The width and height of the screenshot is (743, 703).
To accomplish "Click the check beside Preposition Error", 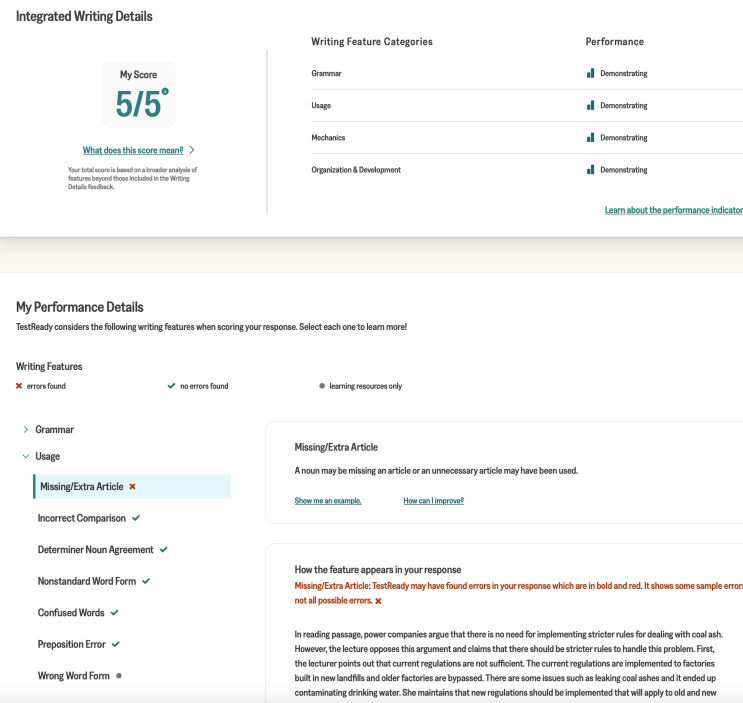I will tap(116, 644).
